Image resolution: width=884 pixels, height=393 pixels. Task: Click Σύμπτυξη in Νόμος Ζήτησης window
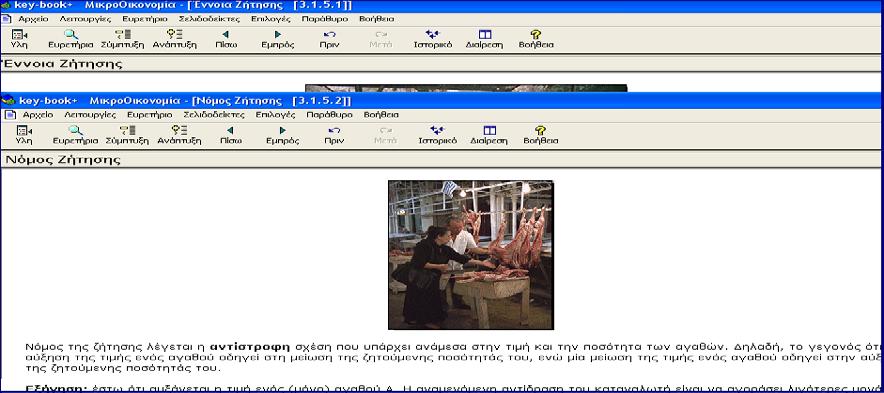click(x=127, y=135)
